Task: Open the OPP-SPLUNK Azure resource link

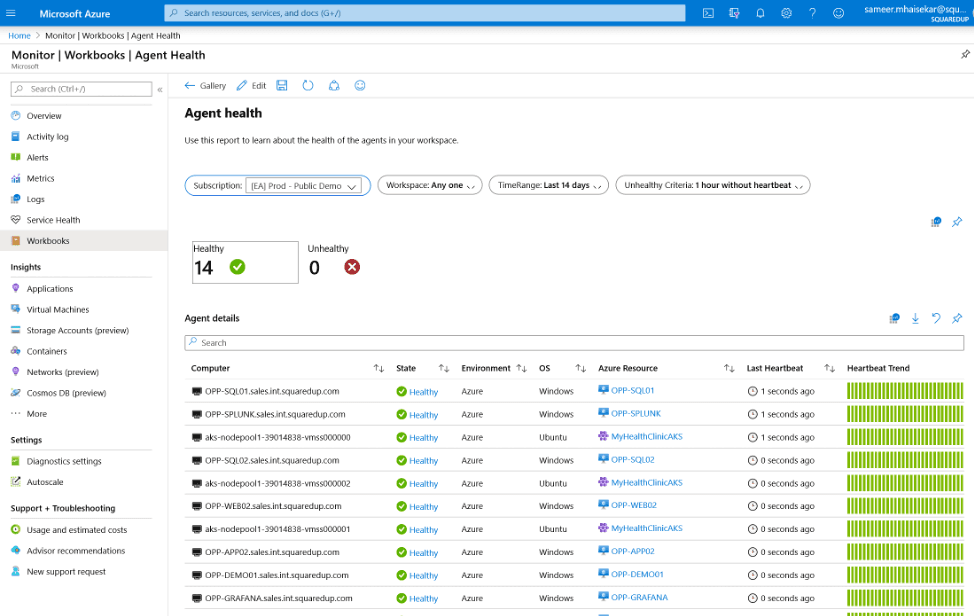Action: point(636,414)
